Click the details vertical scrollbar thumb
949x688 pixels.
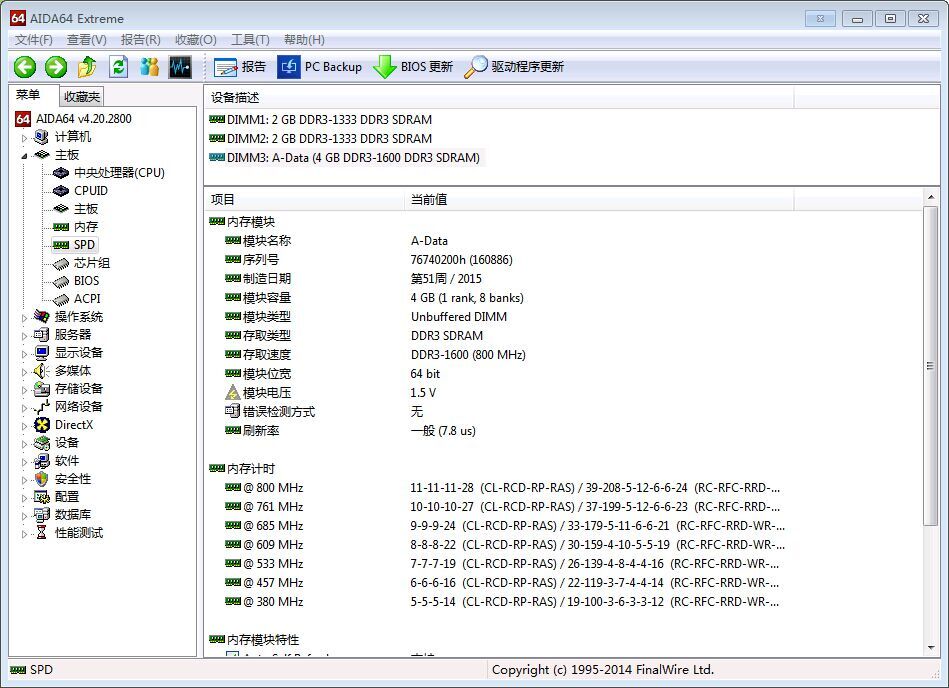[x=931, y=365]
